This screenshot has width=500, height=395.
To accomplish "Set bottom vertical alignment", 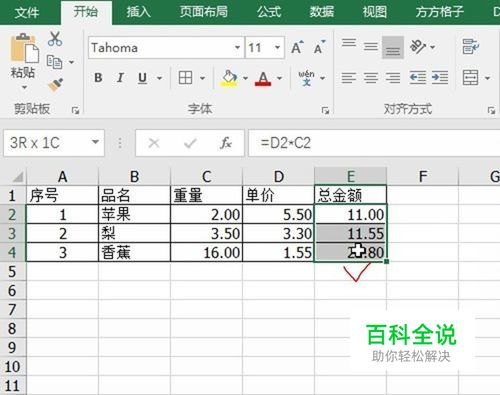I will tap(393, 47).
